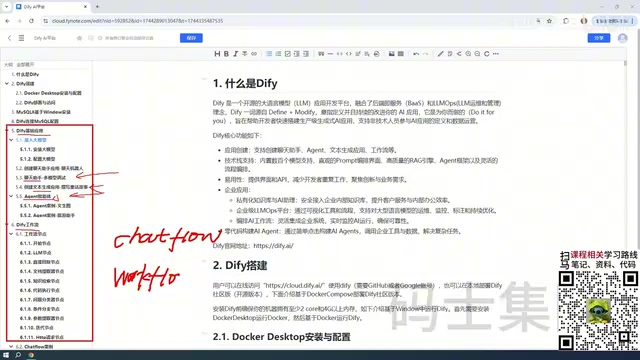640x360 pixels.
Task: Open Chrome from the taskbar
Action: (x=31, y=355)
